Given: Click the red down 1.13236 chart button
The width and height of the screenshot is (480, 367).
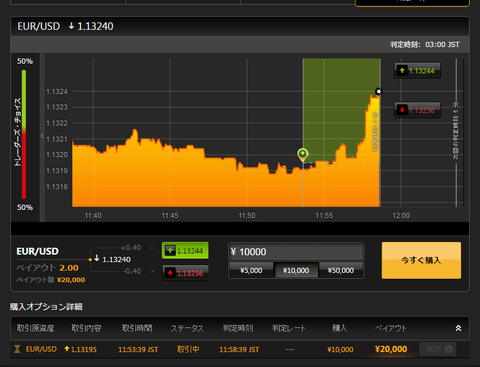Looking at the screenshot, I should [x=417, y=110].
